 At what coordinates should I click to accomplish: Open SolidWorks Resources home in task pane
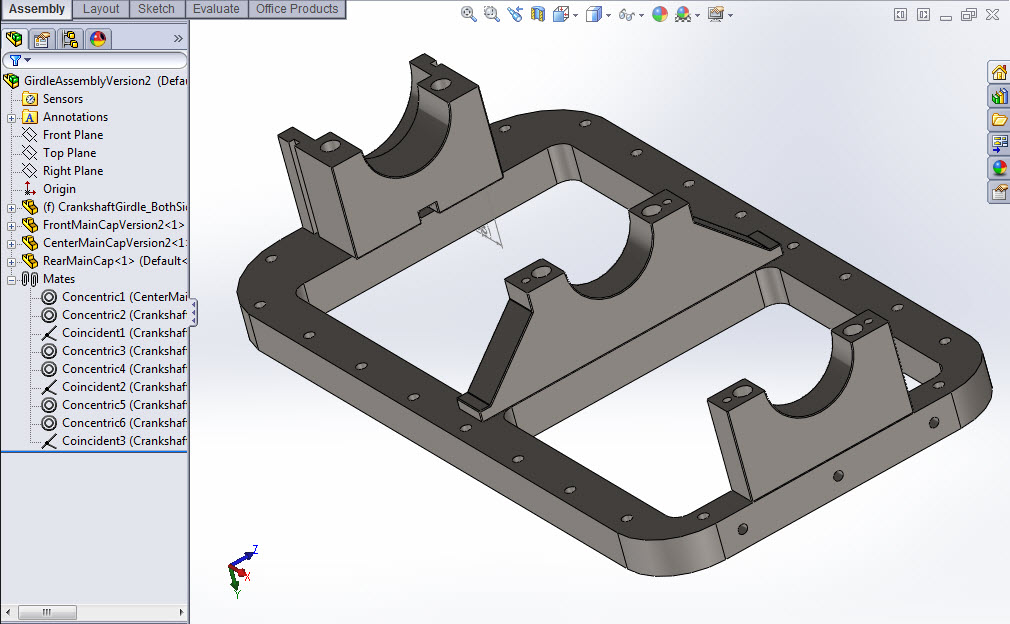(998, 72)
